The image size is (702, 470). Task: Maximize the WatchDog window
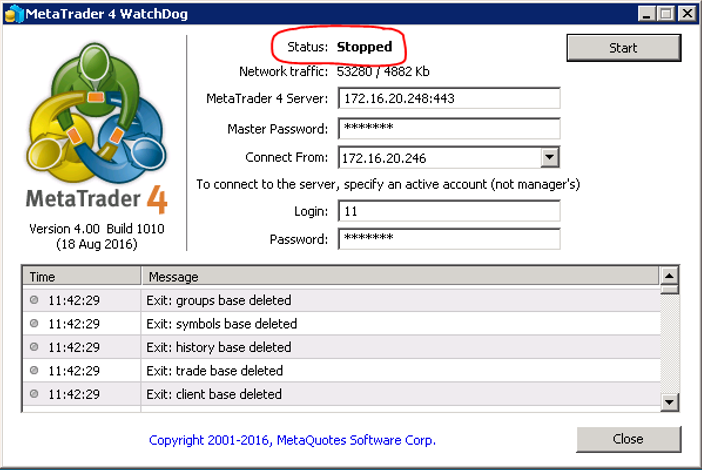tap(666, 14)
